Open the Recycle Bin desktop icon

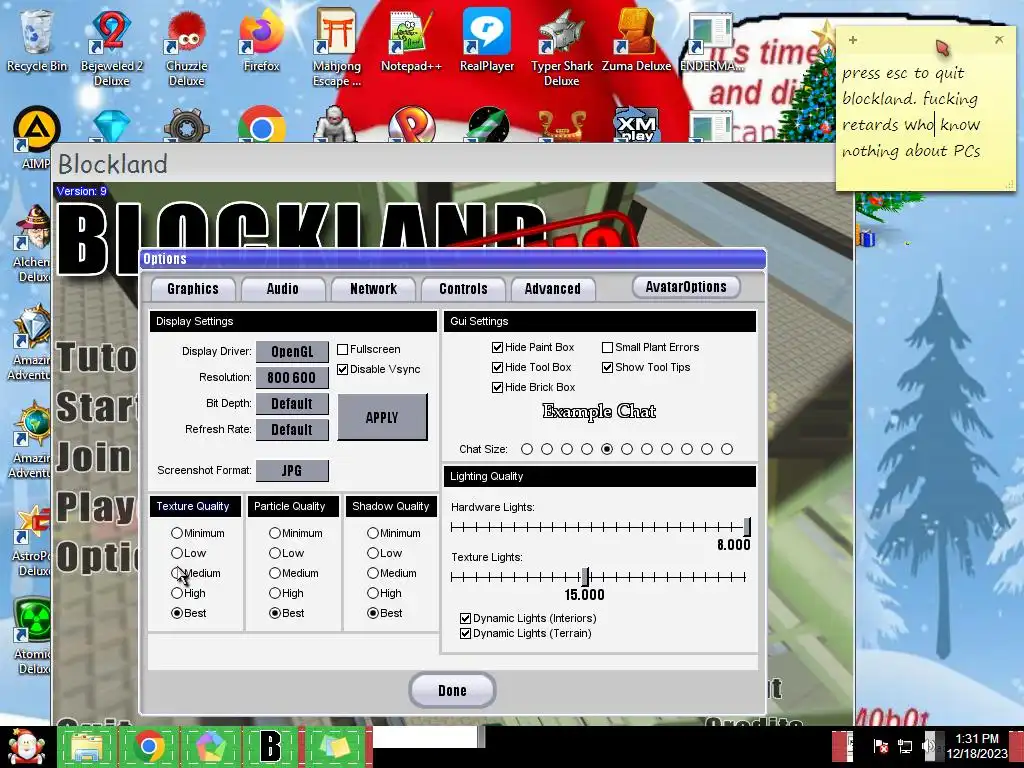37,40
